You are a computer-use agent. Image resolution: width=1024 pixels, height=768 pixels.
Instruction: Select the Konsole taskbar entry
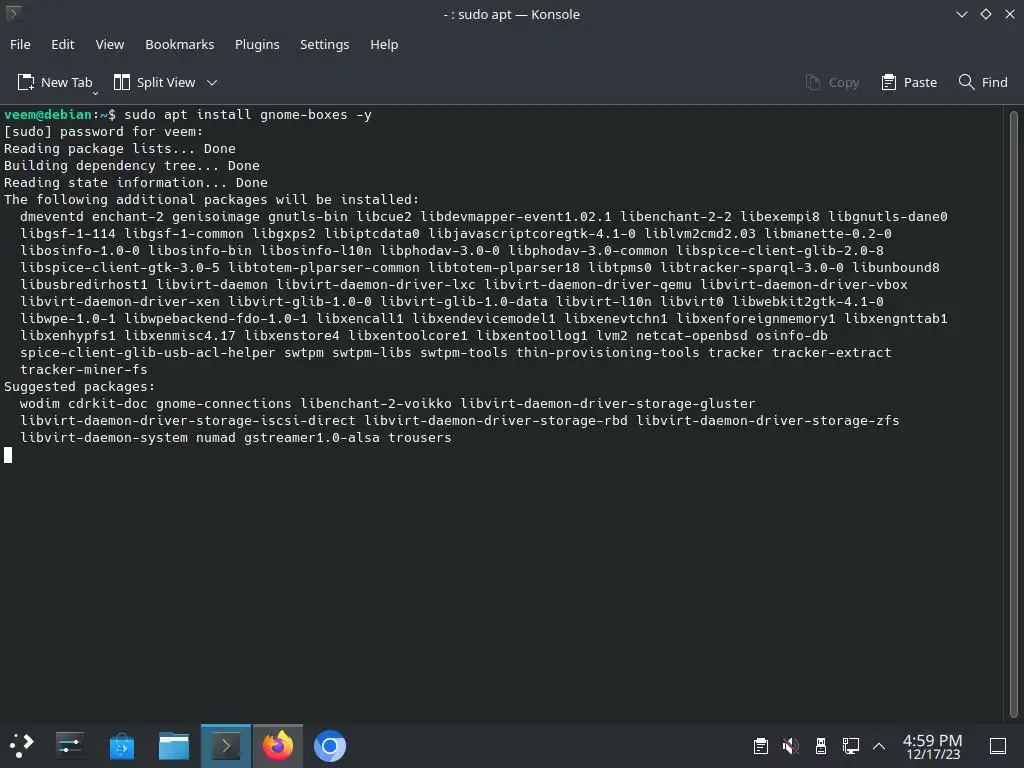click(x=226, y=746)
